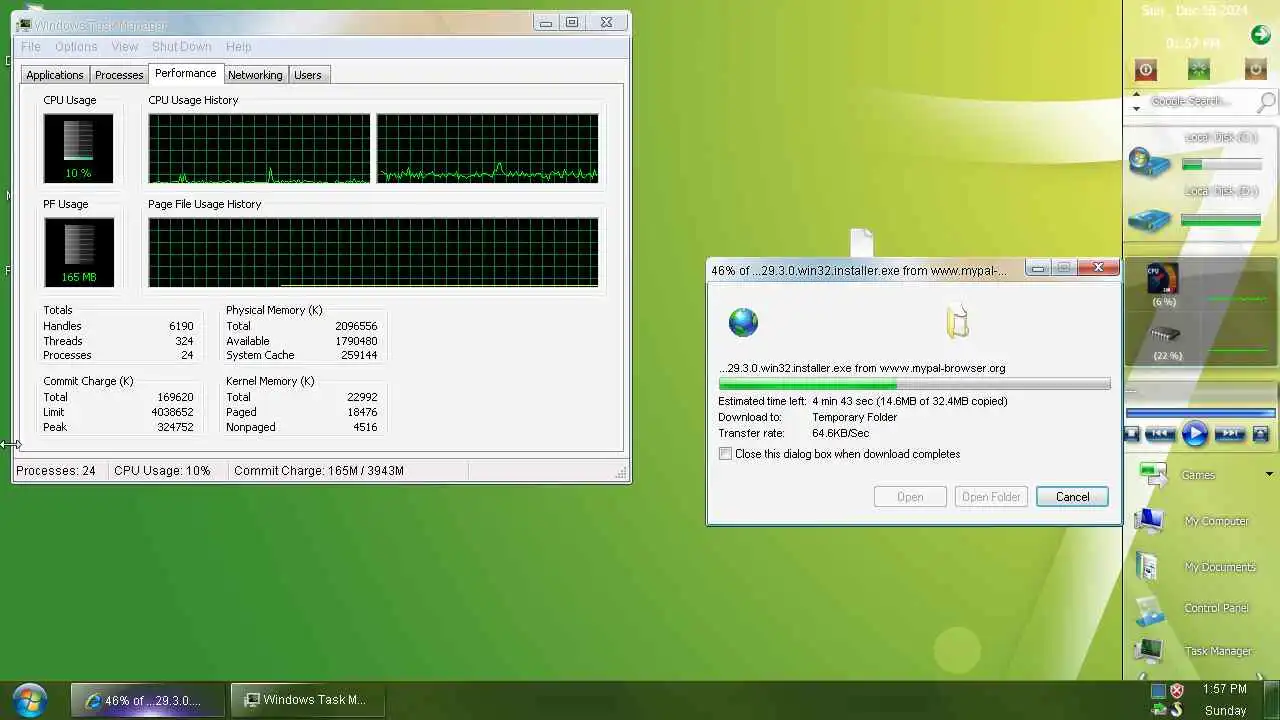Click the network activity tray icon
Viewport: 1280px width, 720px height.
(x=1158, y=710)
